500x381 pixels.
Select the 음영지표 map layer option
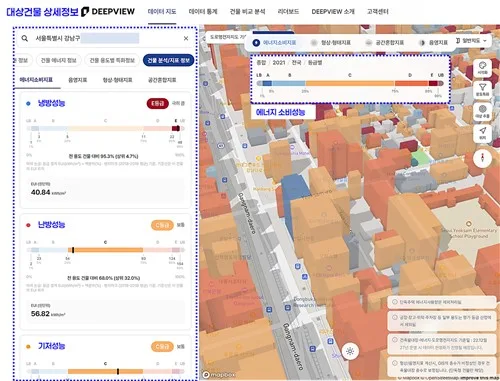coord(433,43)
